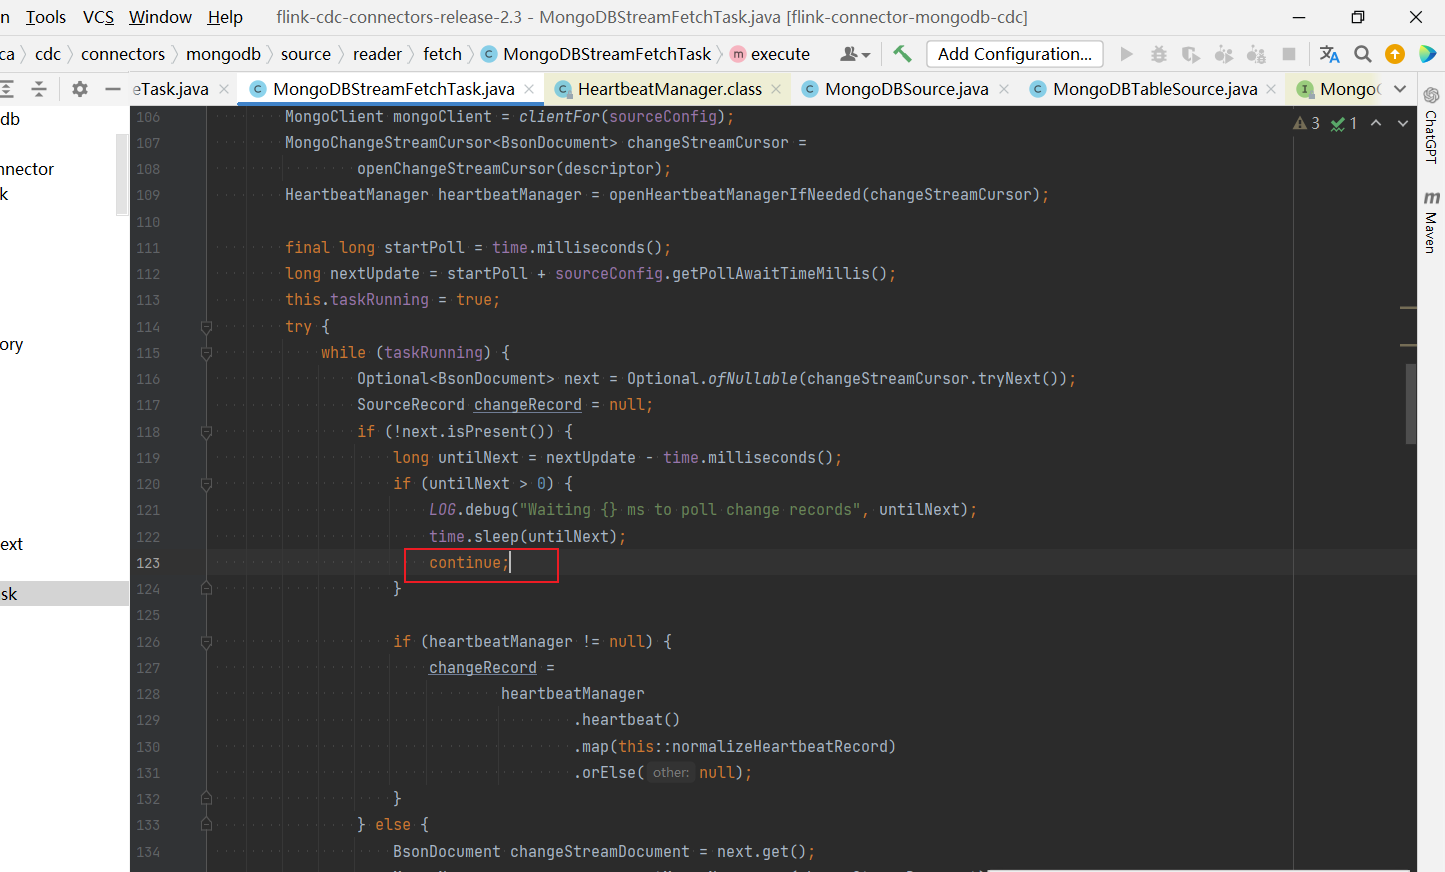The width and height of the screenshot is (1445, 872).
Task: Click the mongodb breadcrumb
Action: [223, 54]
